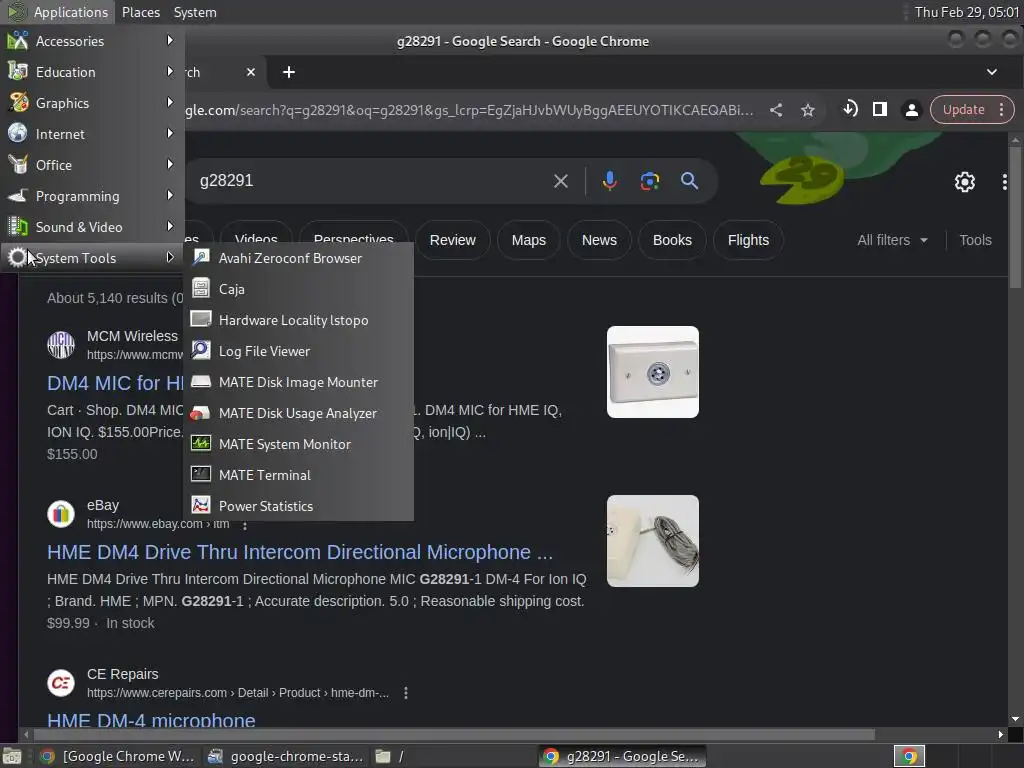Image resolution: width=1024 pixels, height=768 pixels.
Task: Open Google quick settings gear
Action: 965,182
